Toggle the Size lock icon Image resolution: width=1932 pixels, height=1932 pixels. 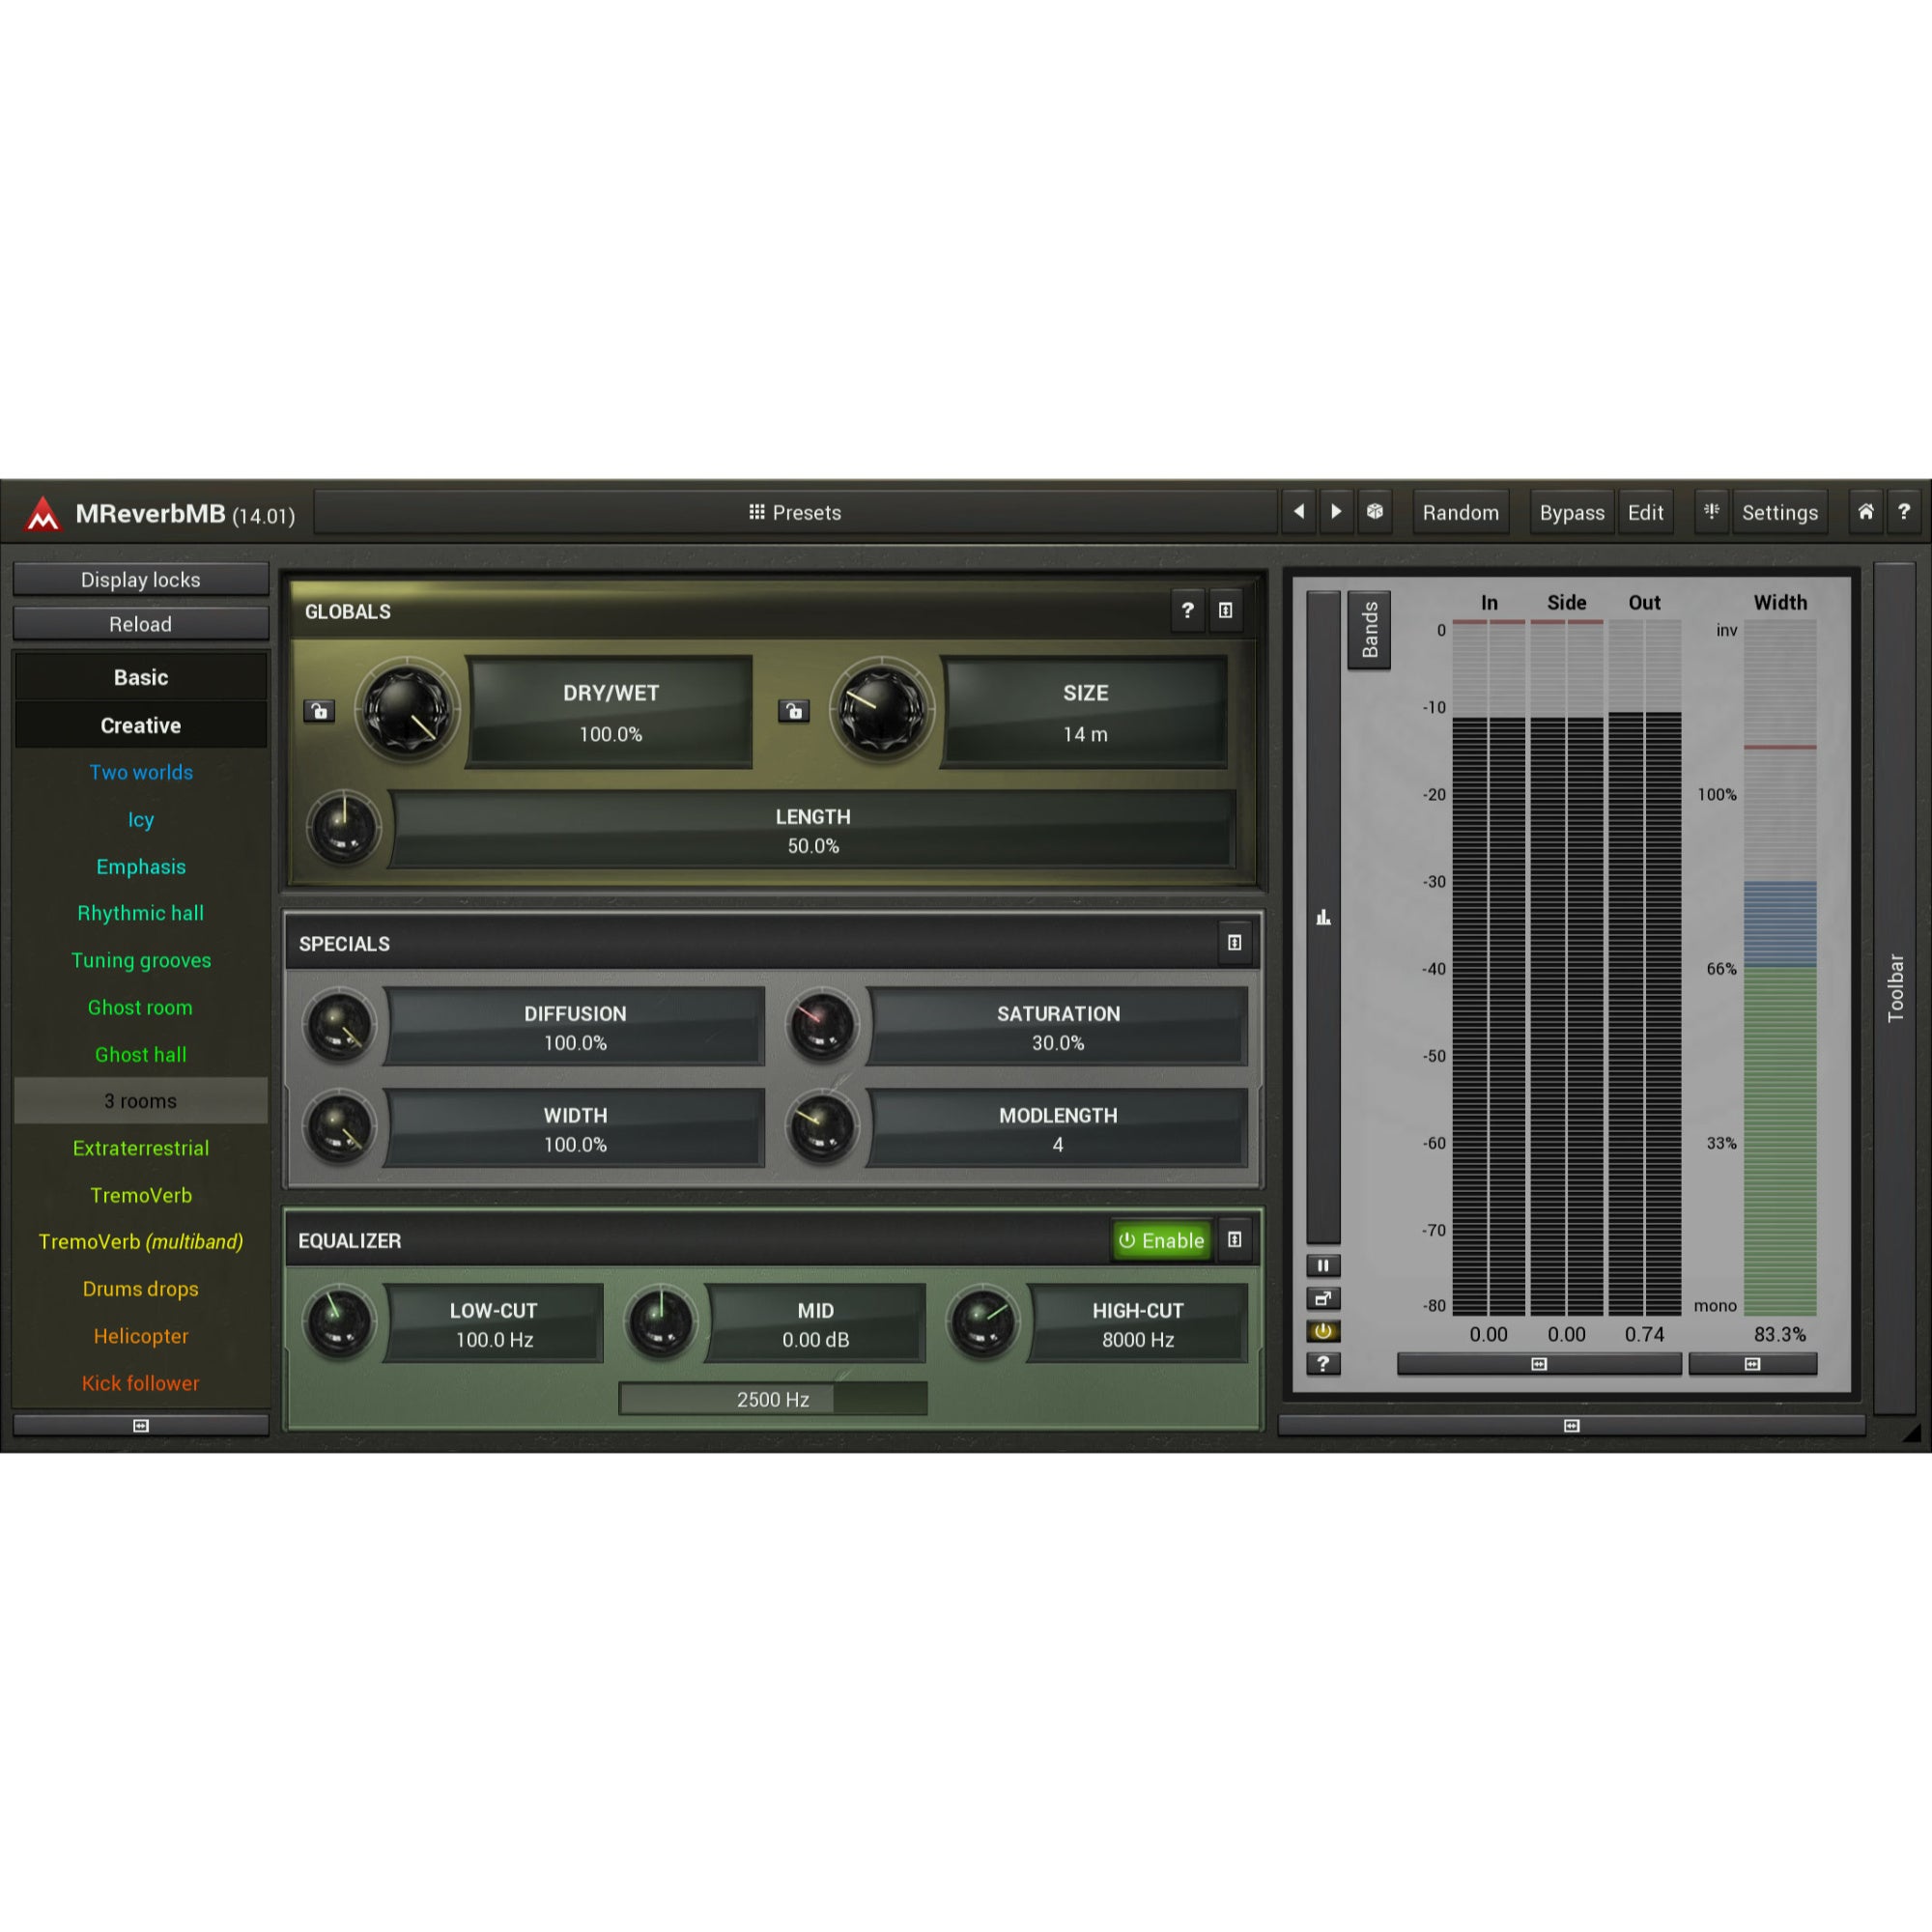tap(794, 711)
